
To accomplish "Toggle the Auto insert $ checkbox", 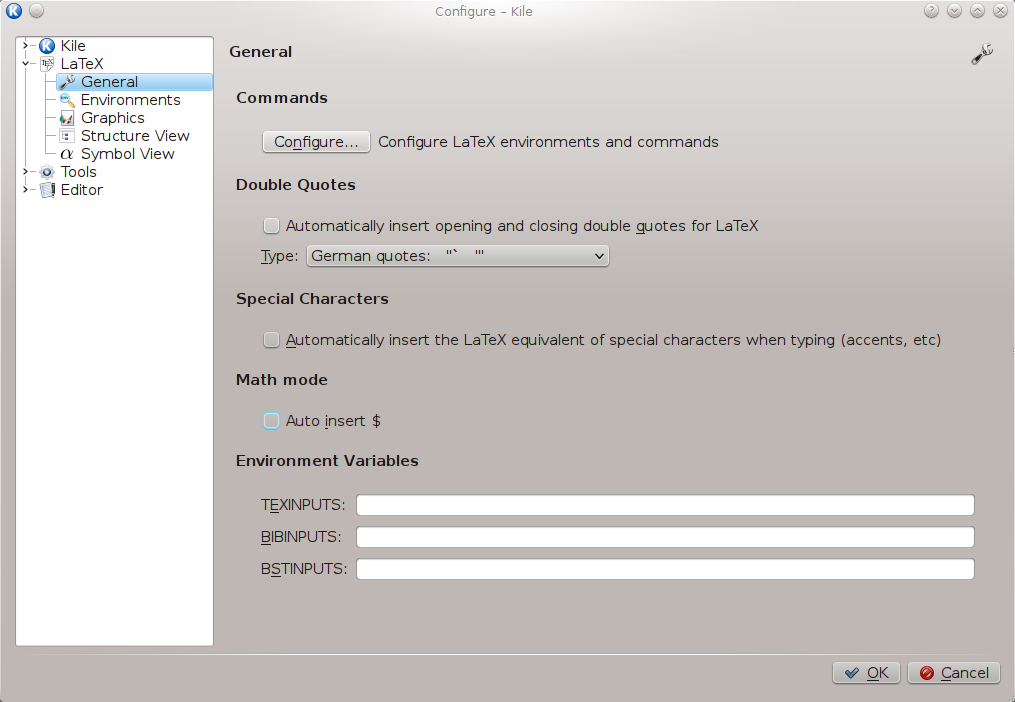I will tap(271, 421).
